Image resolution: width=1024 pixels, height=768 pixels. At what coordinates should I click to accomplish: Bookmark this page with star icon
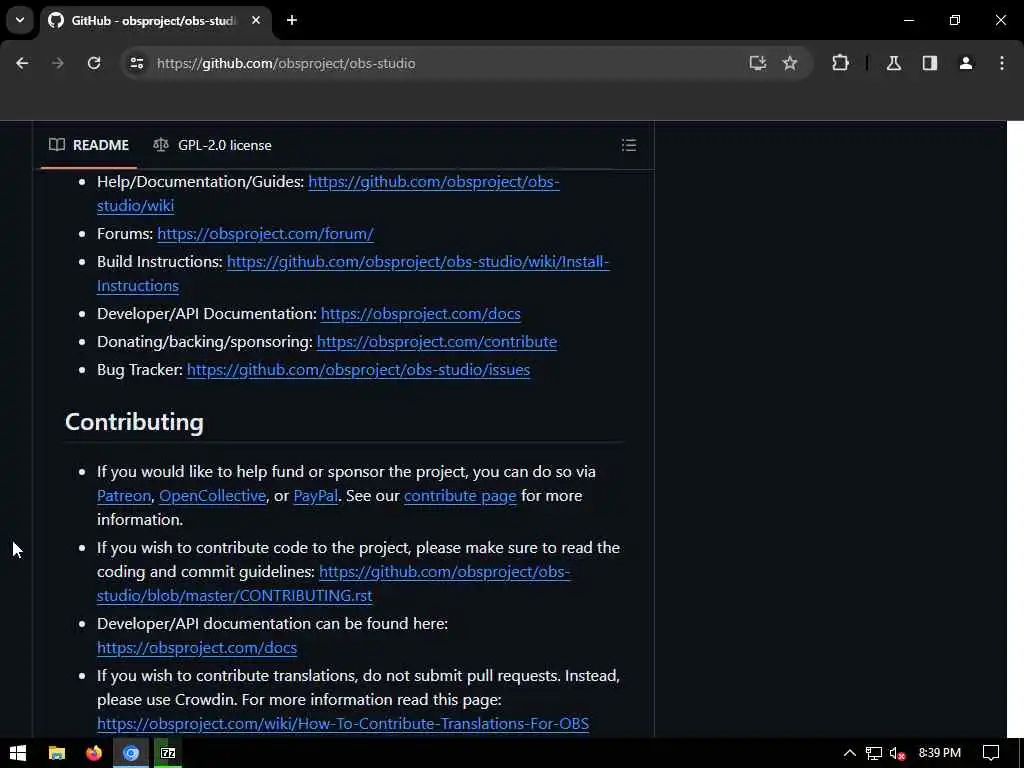[790, 63]
